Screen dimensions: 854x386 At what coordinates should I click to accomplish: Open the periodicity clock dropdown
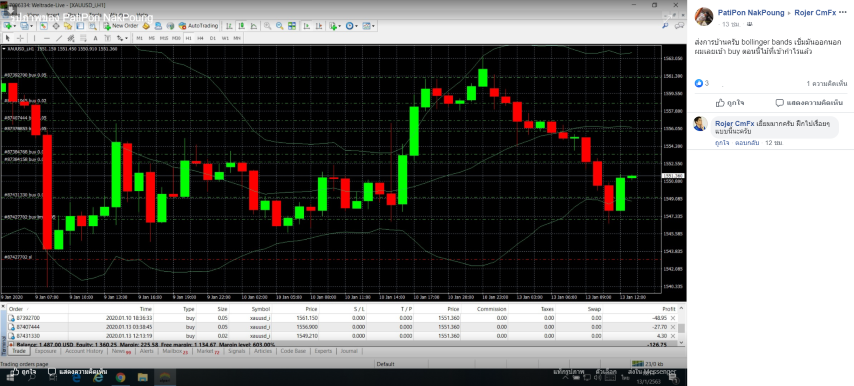coord(352,26)
